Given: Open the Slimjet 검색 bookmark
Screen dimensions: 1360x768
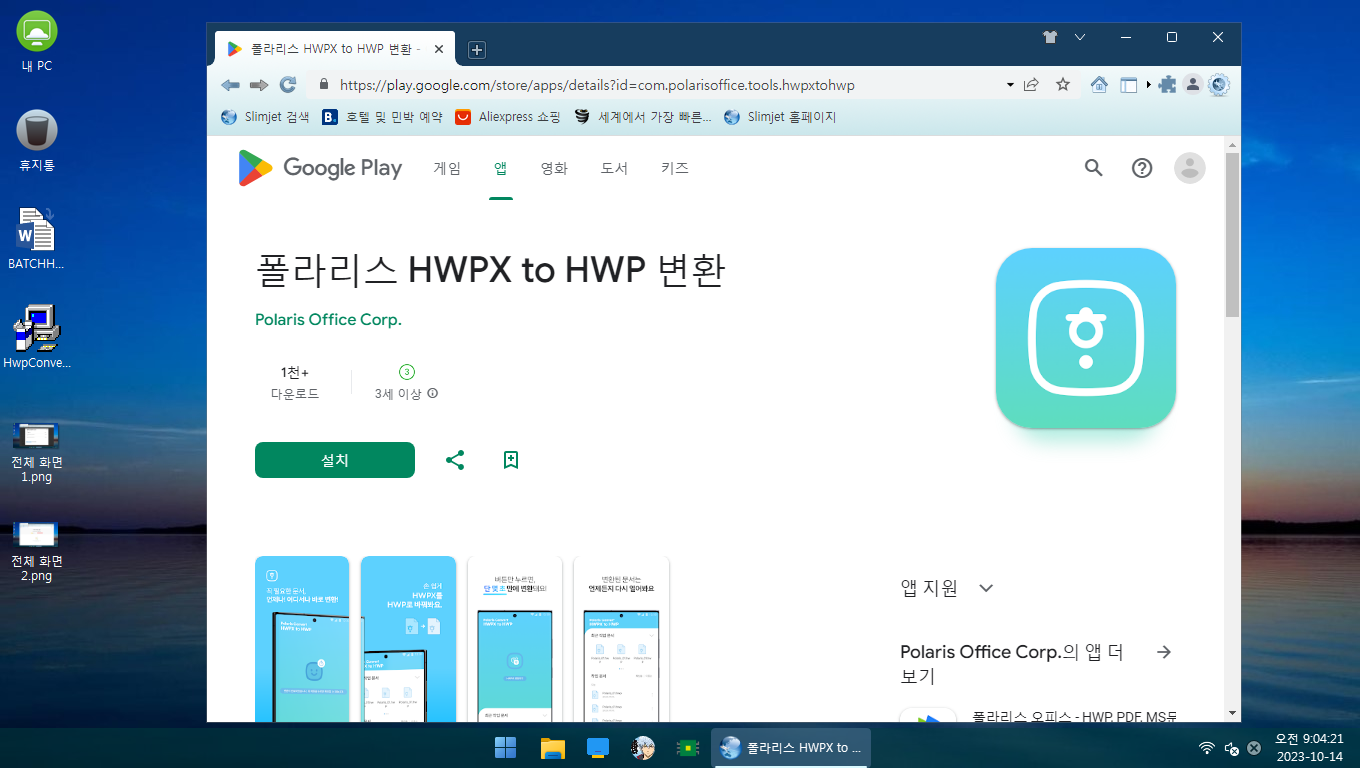Looking at the screenshot, I should (x=265, y=117).
